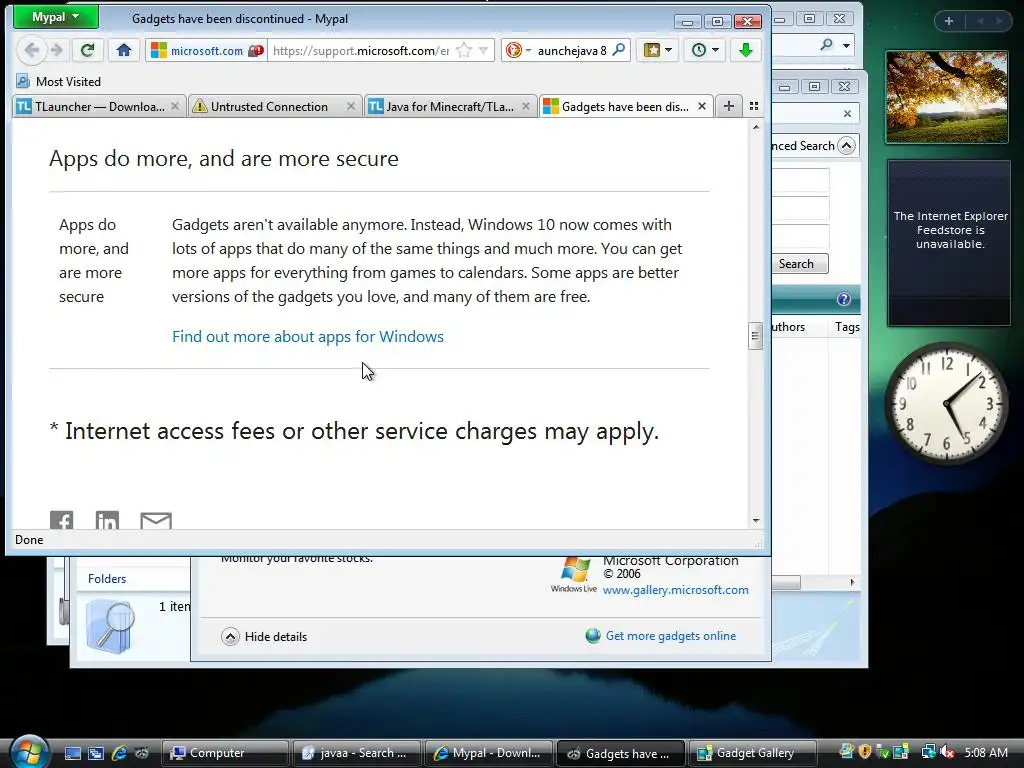1024x768 pixels.
Task: Switch to javaa Search taskbar button
Action: coord(357,753)
